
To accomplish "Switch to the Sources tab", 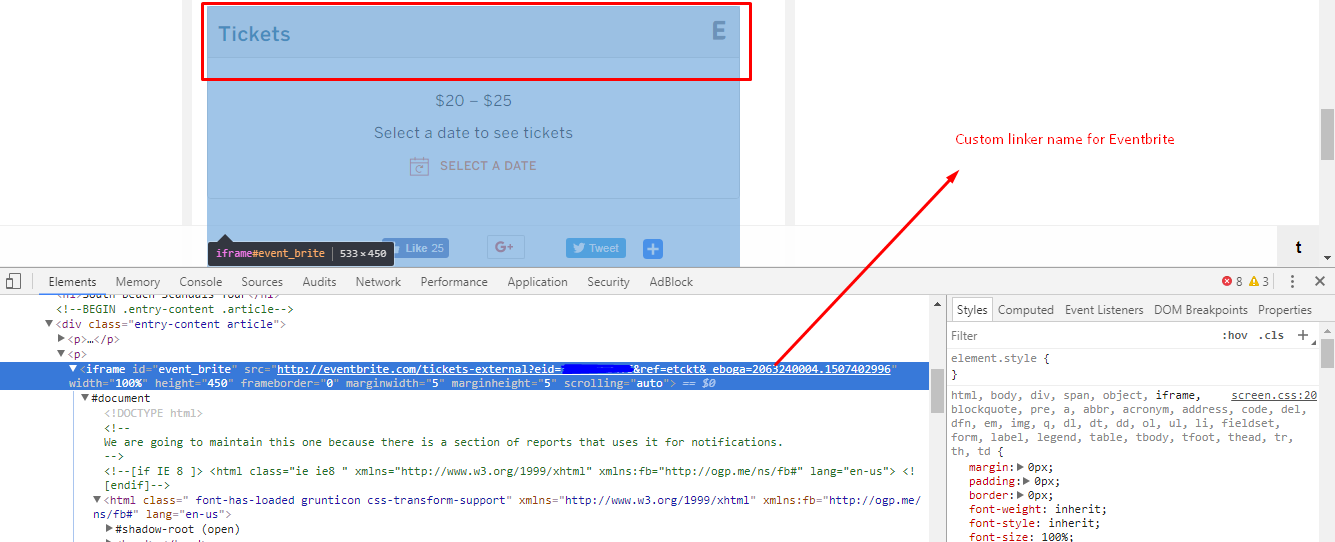I will (x=262, y=282).
